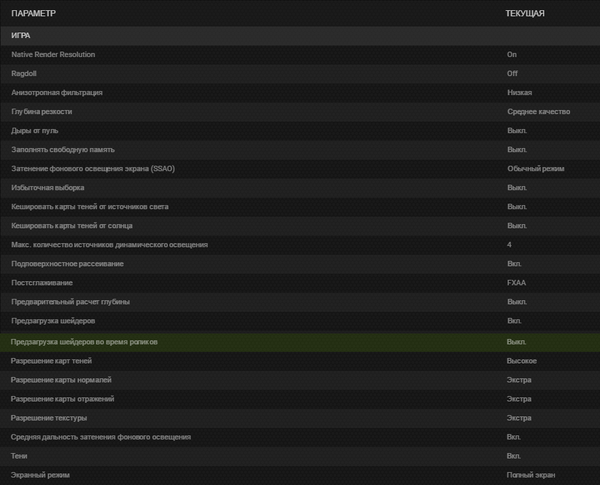Toggle Вкл. value for Подповерхностное рассеивание
The height and width of the screenshot is (485, 600).
click(515, 264)
